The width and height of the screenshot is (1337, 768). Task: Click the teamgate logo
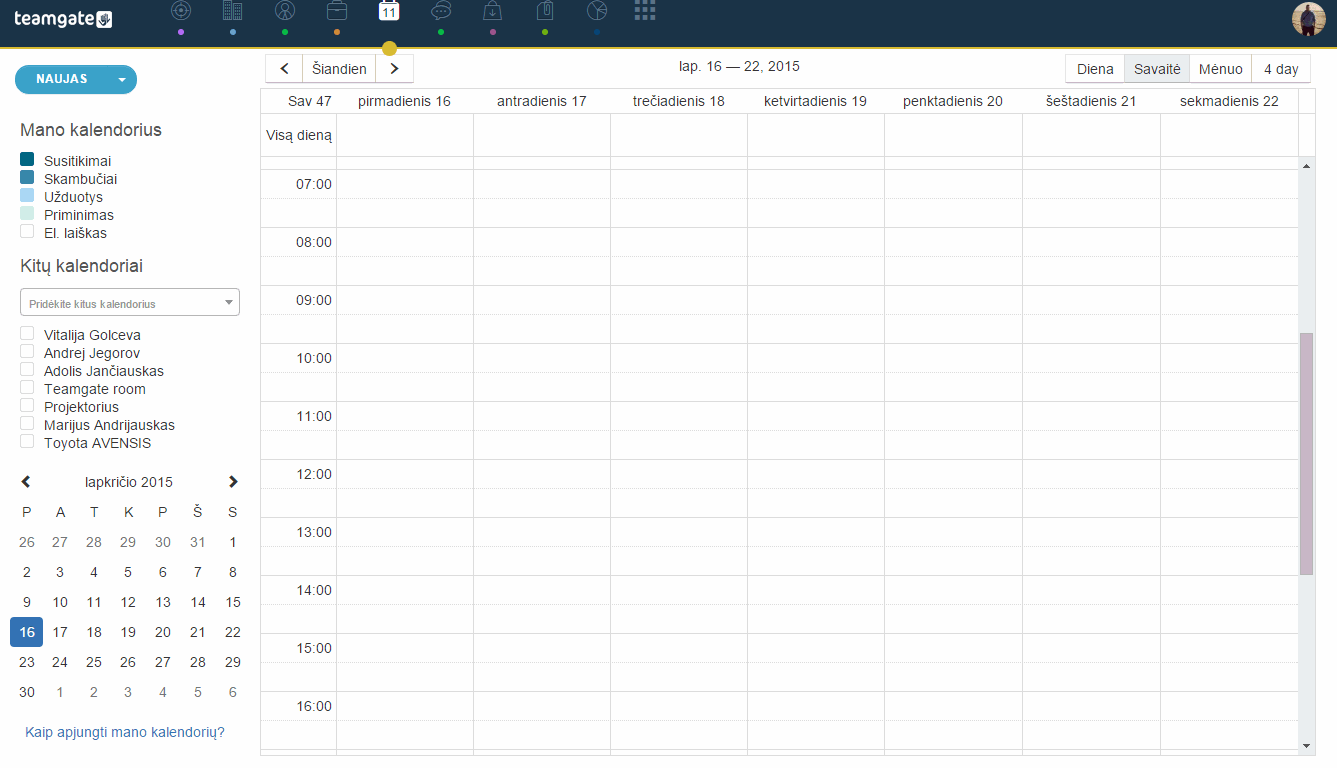[x=63, y=19]
